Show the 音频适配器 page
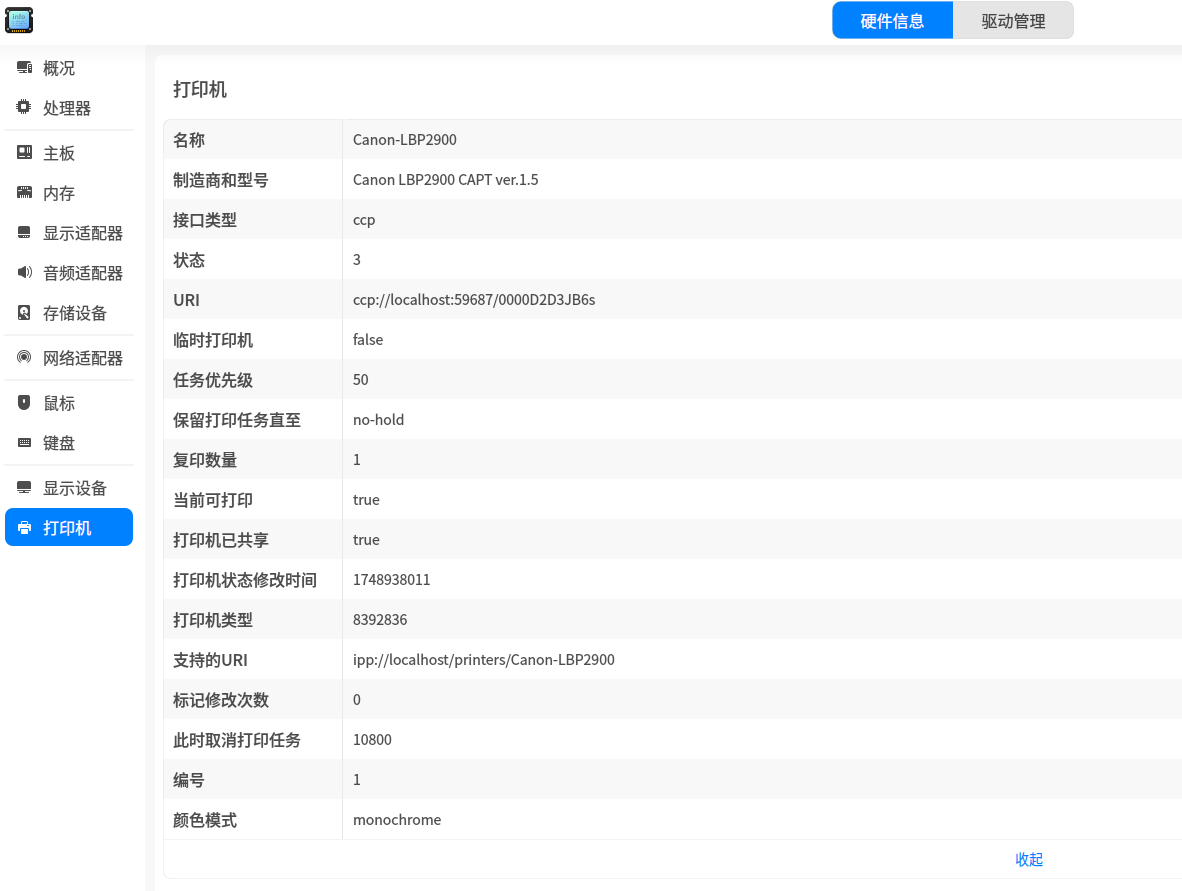This screenshot has width=1182, height=891. 69,273
